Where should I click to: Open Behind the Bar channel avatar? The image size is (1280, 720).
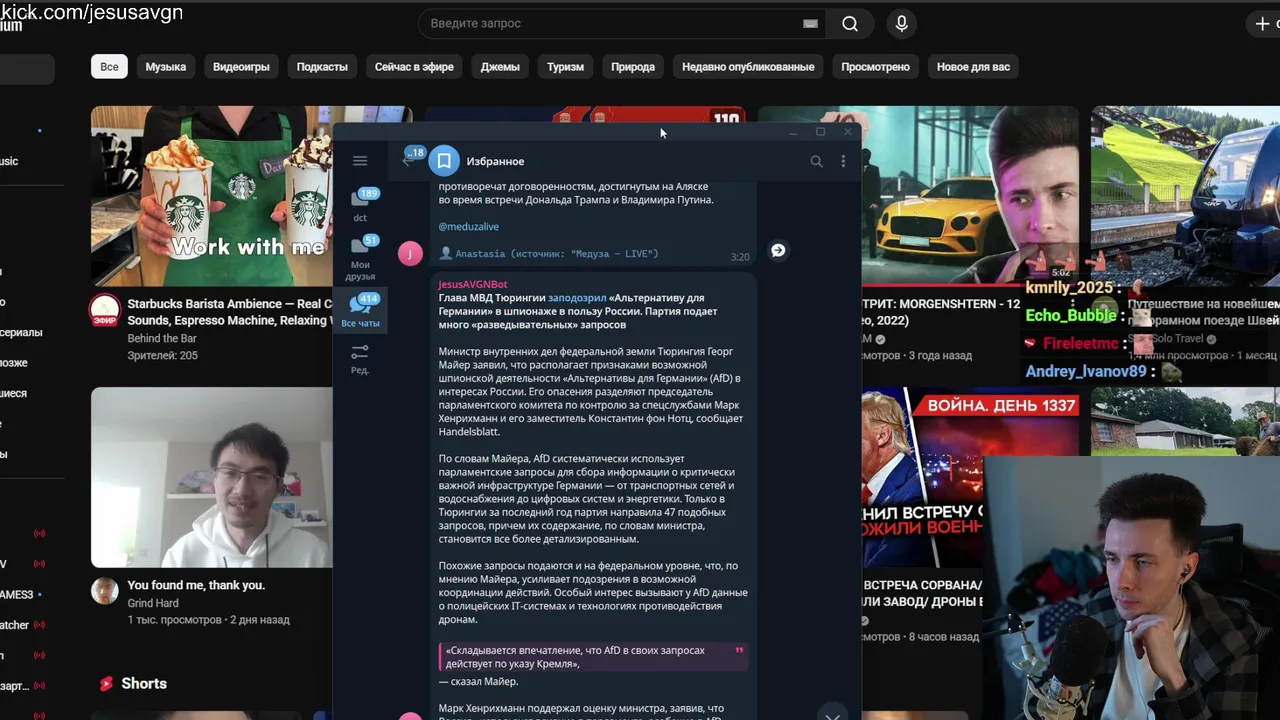pos(105,311)
